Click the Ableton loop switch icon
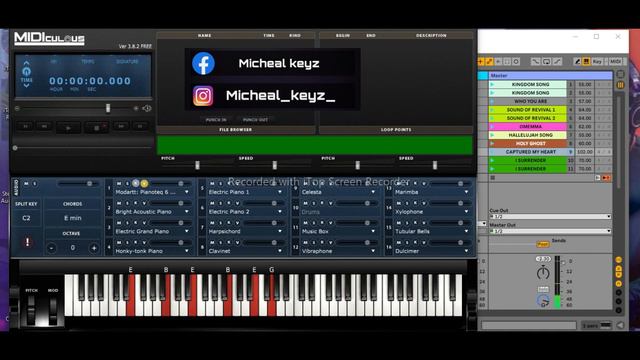Viewport: 640px width, 360px height. click(x=547, y=61)
